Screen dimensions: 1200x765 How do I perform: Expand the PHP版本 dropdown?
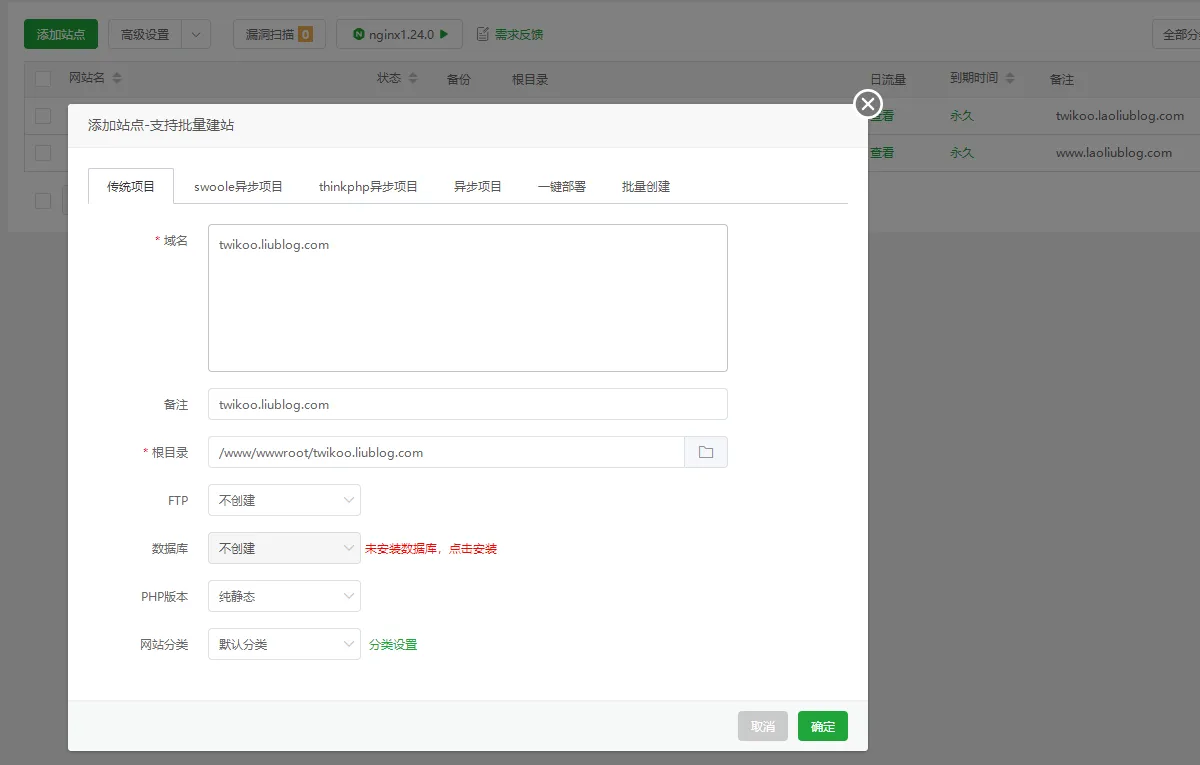click(284, 596)
